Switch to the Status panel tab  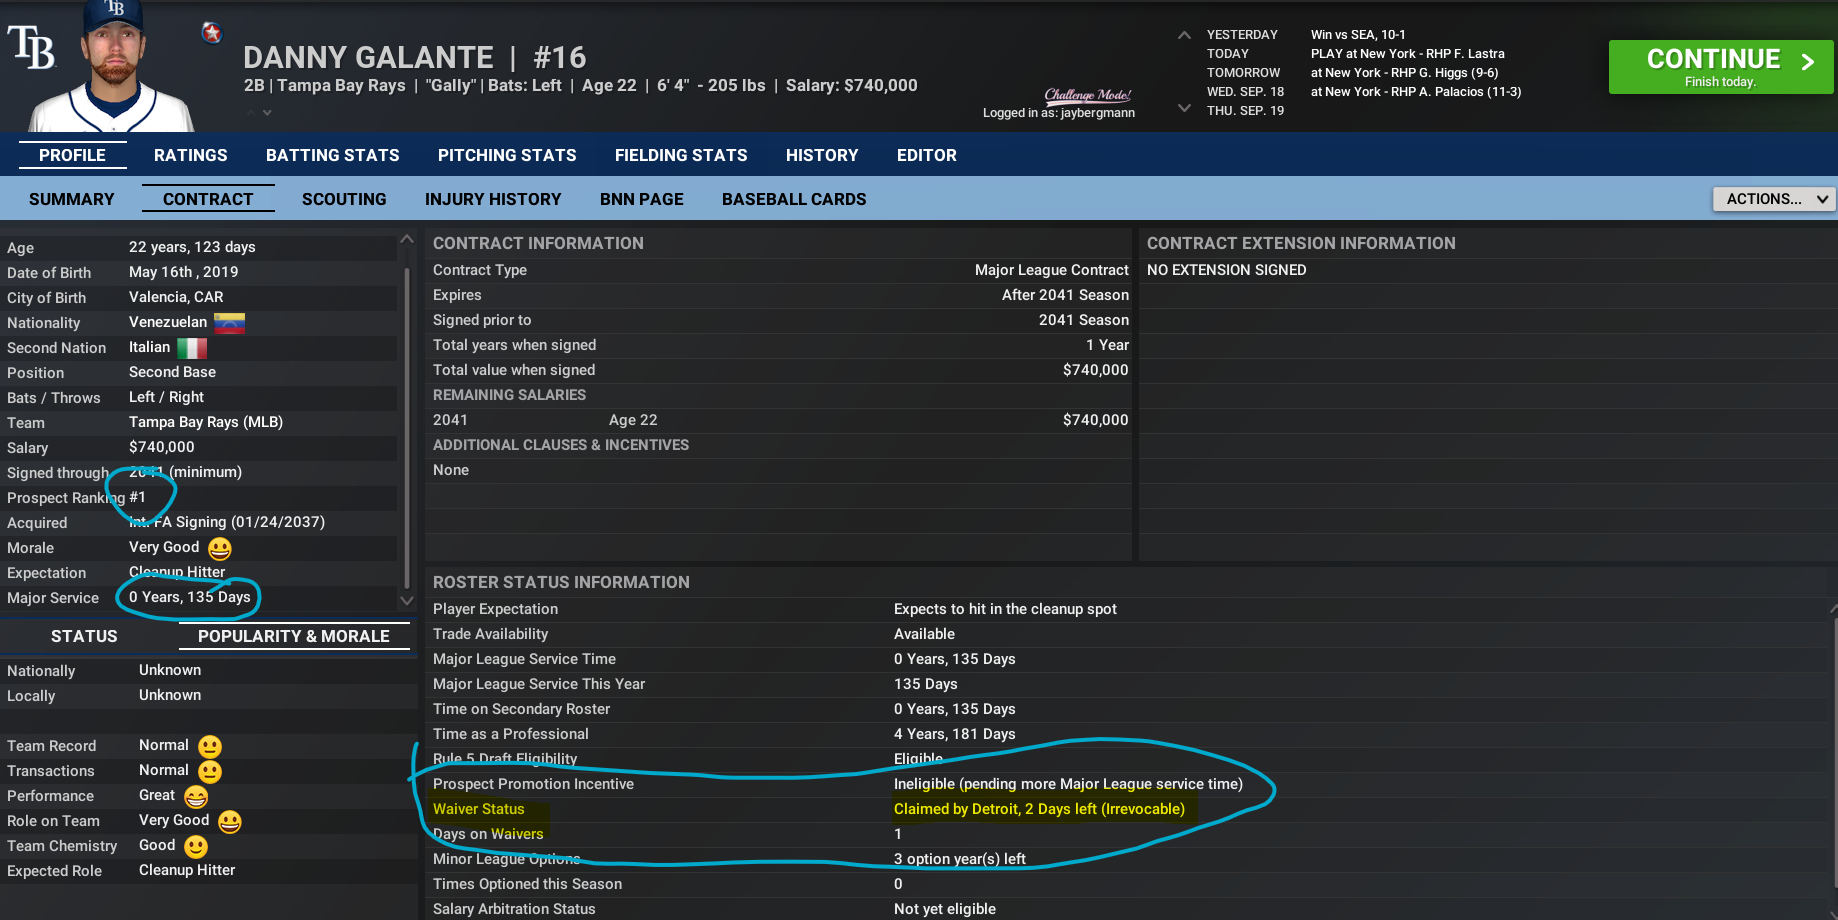[x=84, y=636]
